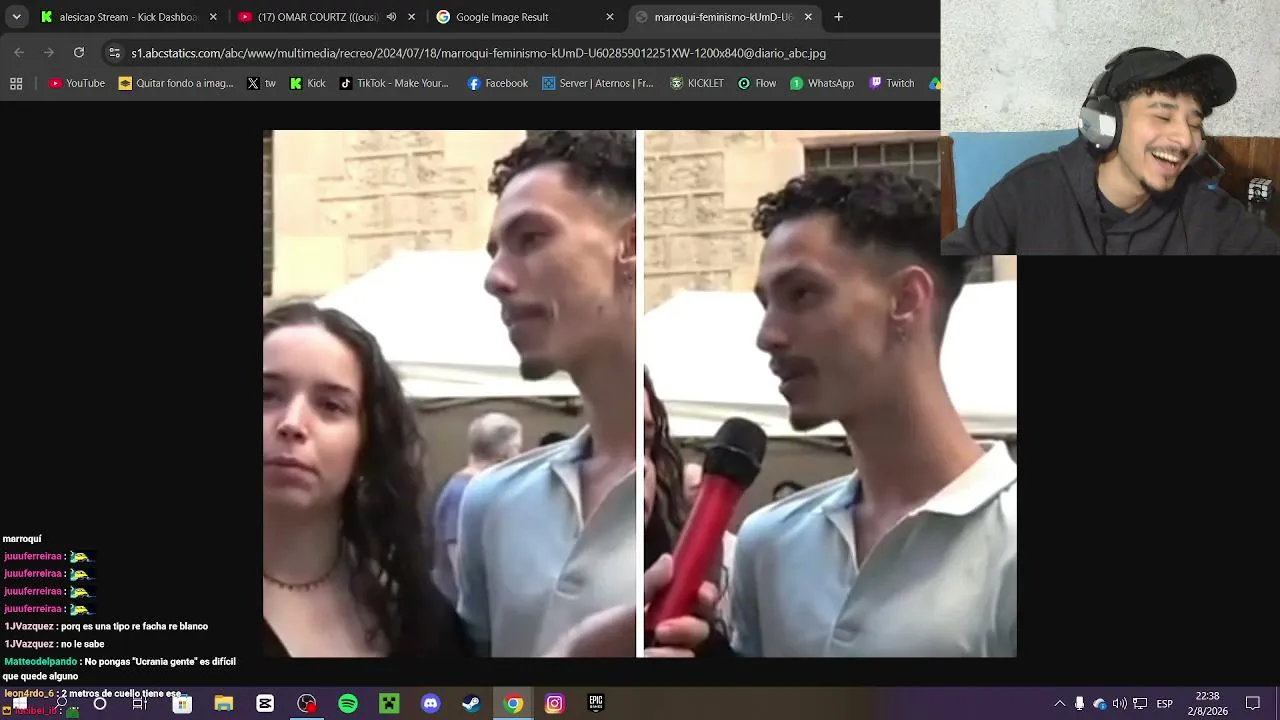Open CapCut from the taskbar
Viewport: 1280px width, 720px height.
click(265, 704)
